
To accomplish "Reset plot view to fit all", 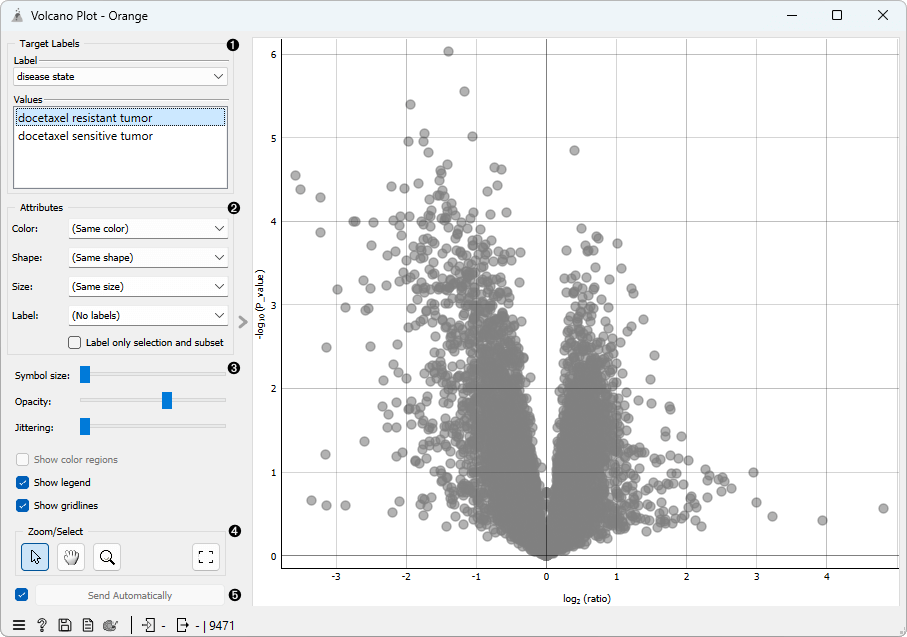I will tap(206, 557).
